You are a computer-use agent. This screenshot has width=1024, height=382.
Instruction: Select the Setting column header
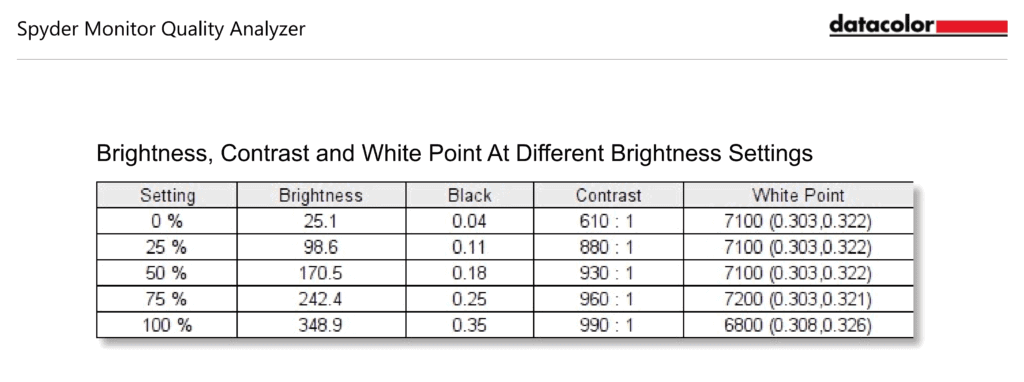coord(167,195)
